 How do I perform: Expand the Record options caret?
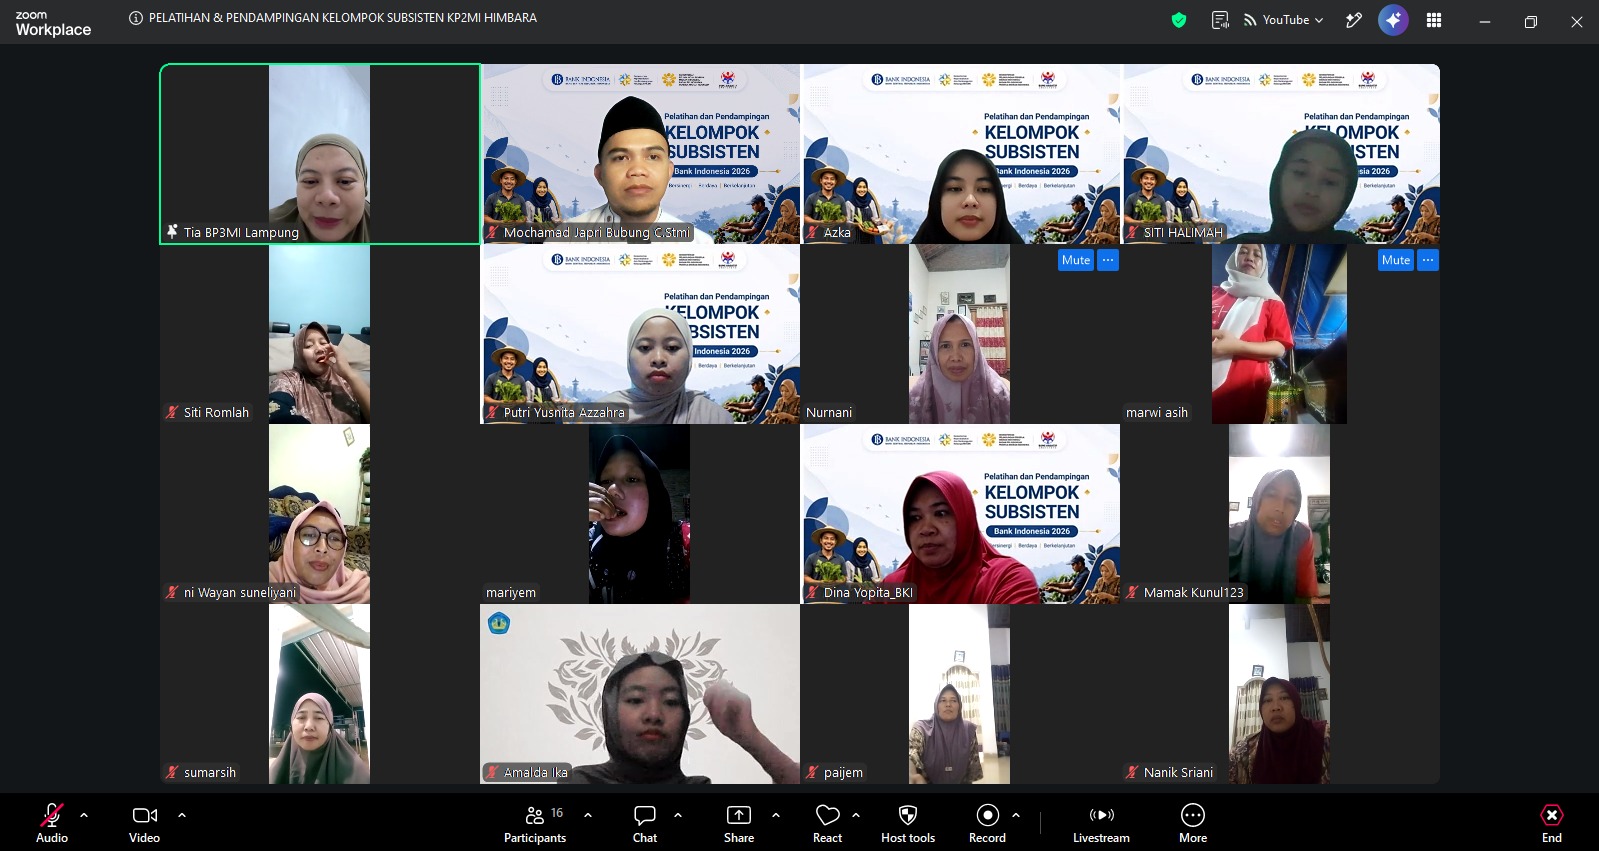point(1016,815)
